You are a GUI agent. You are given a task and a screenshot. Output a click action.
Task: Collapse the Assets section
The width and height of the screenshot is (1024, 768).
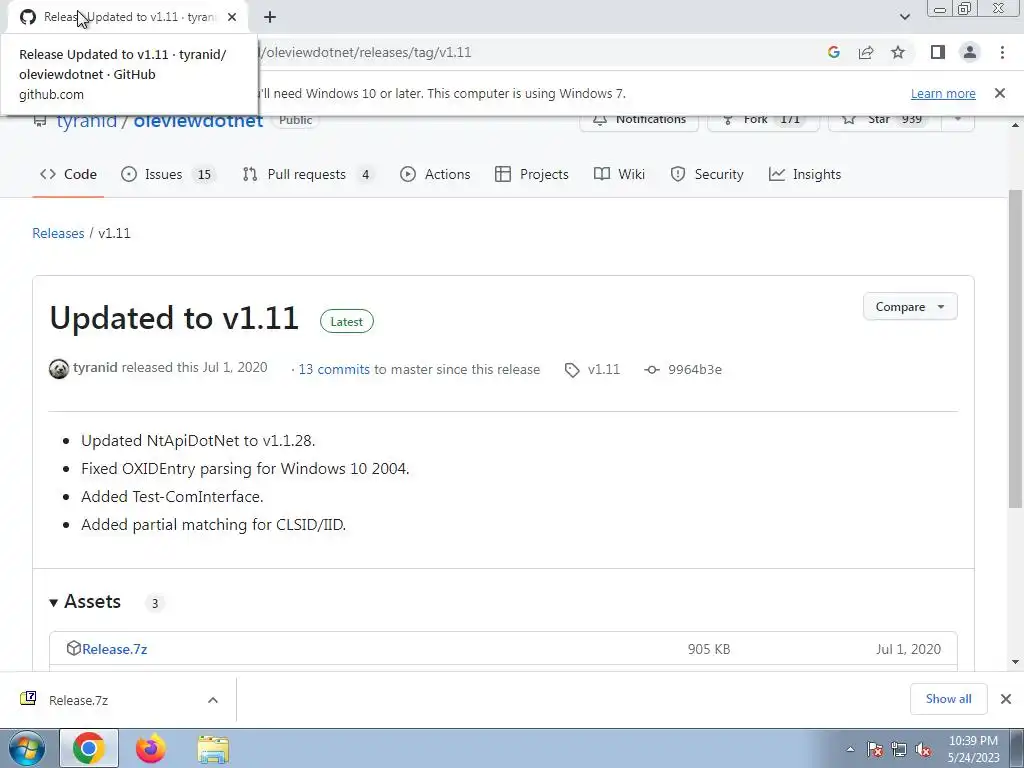(86, 601)
